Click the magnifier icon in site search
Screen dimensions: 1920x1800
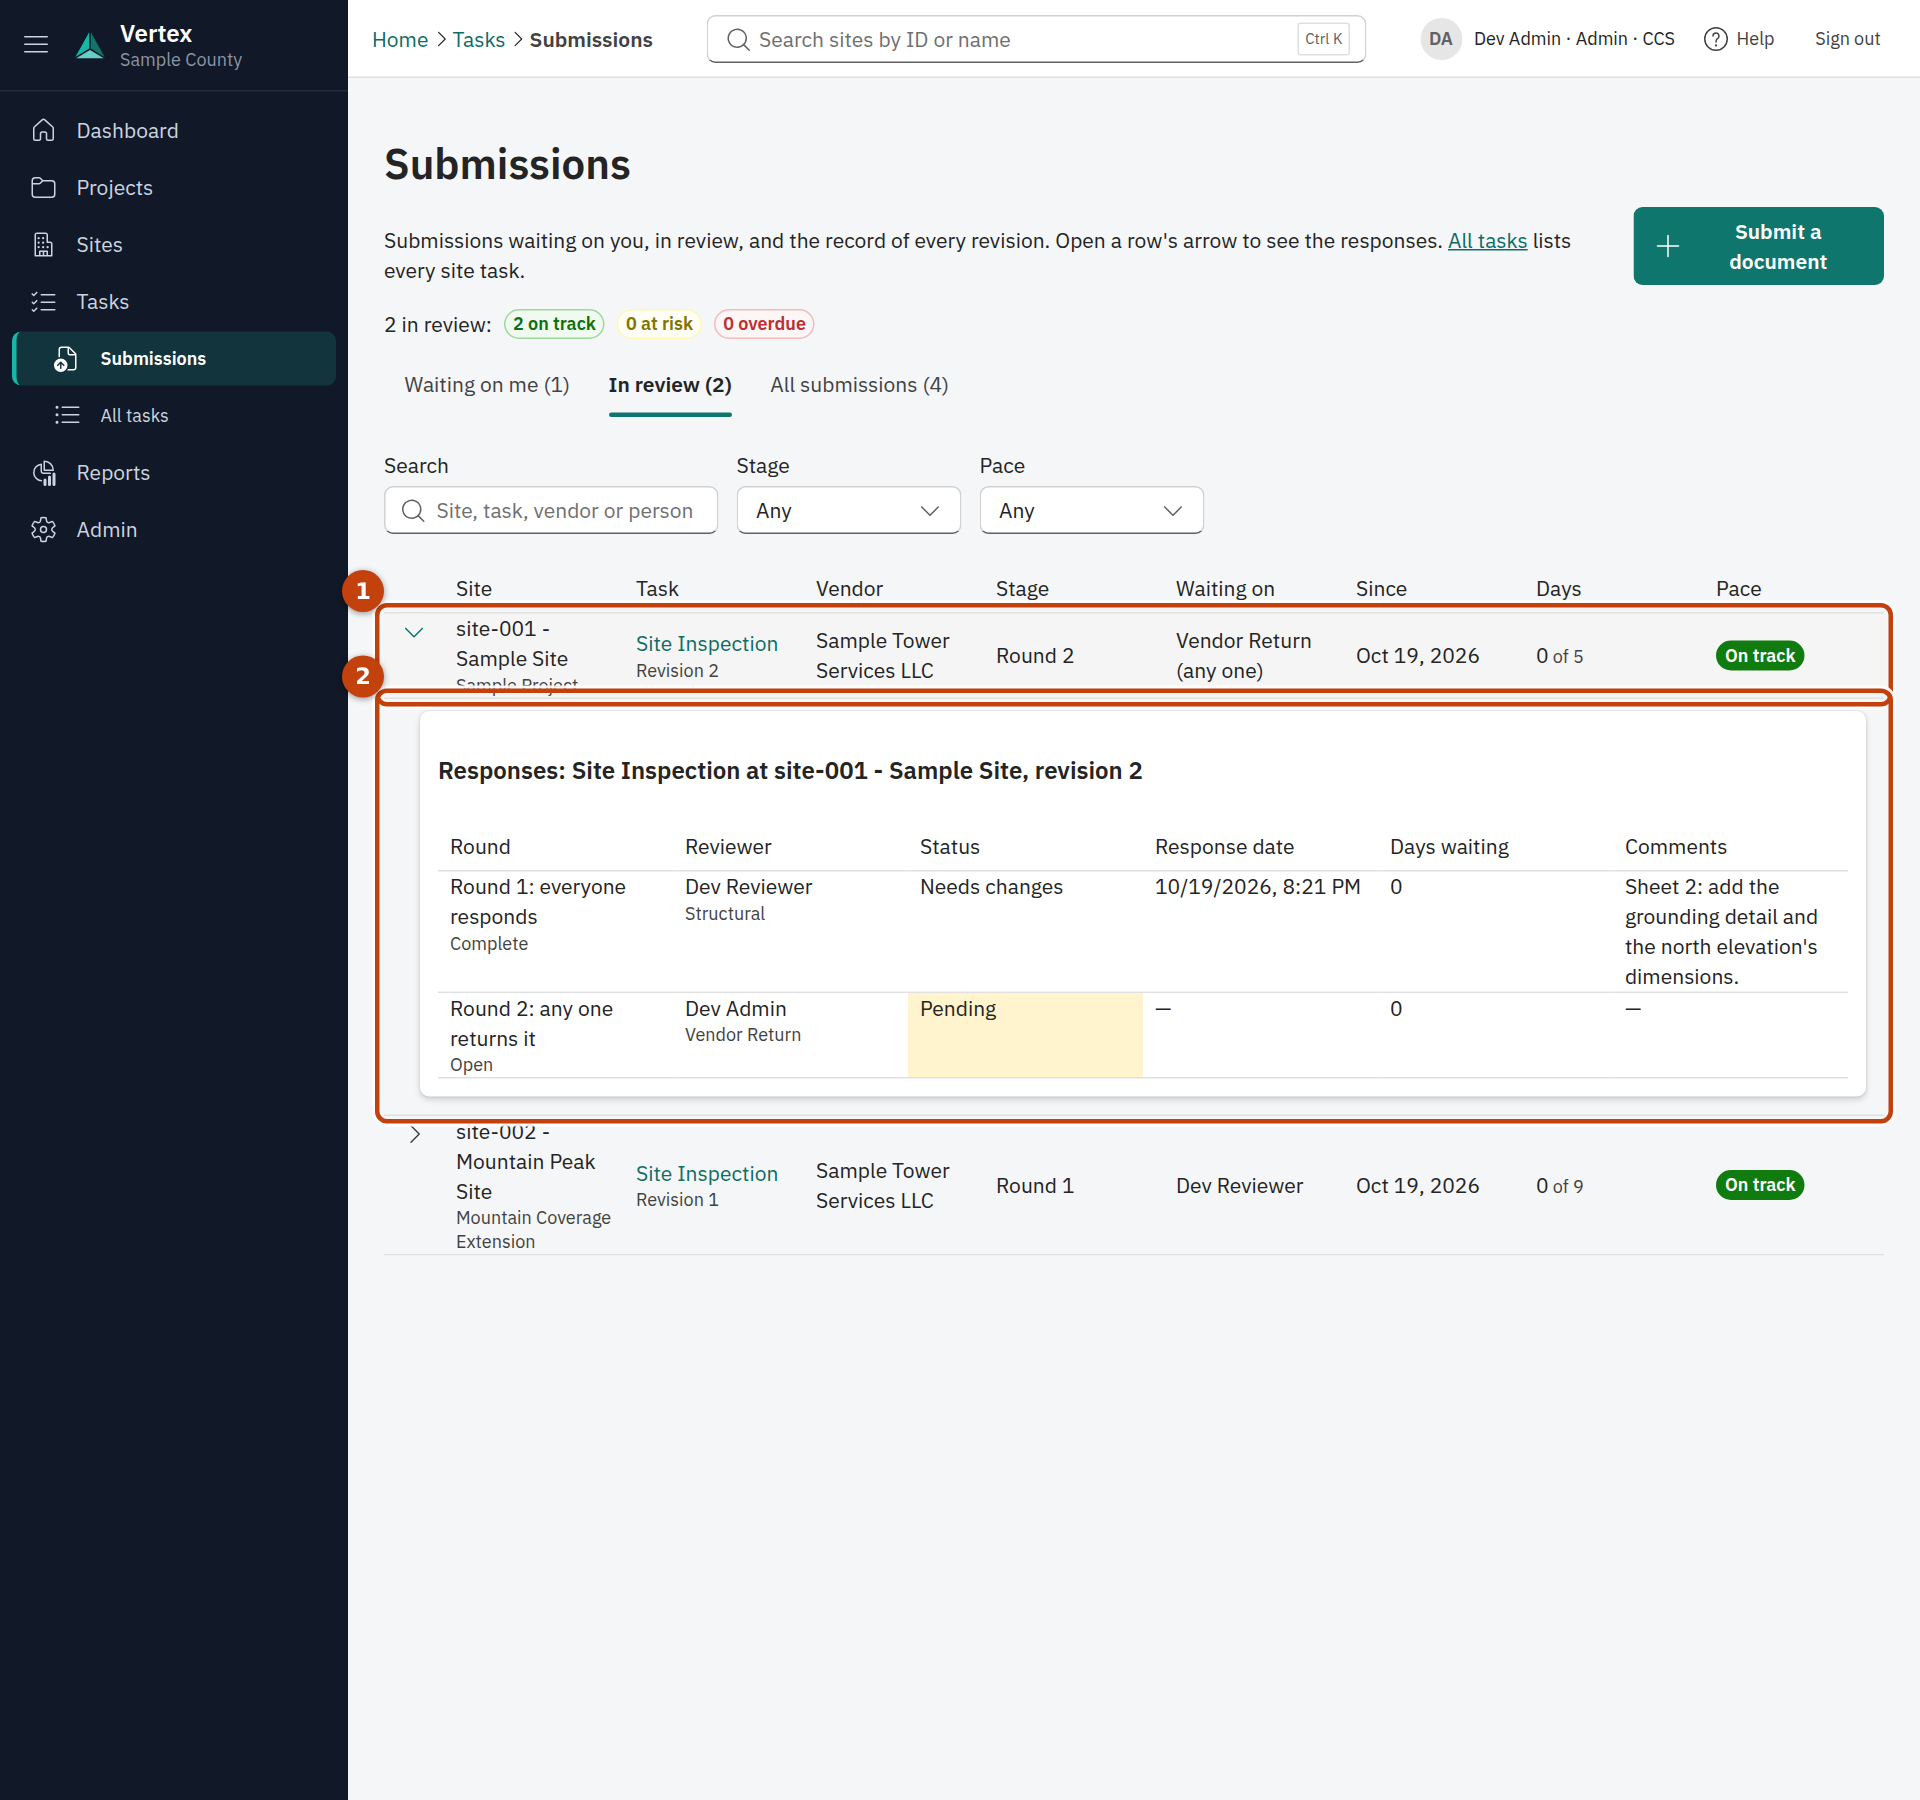point(738,40)
